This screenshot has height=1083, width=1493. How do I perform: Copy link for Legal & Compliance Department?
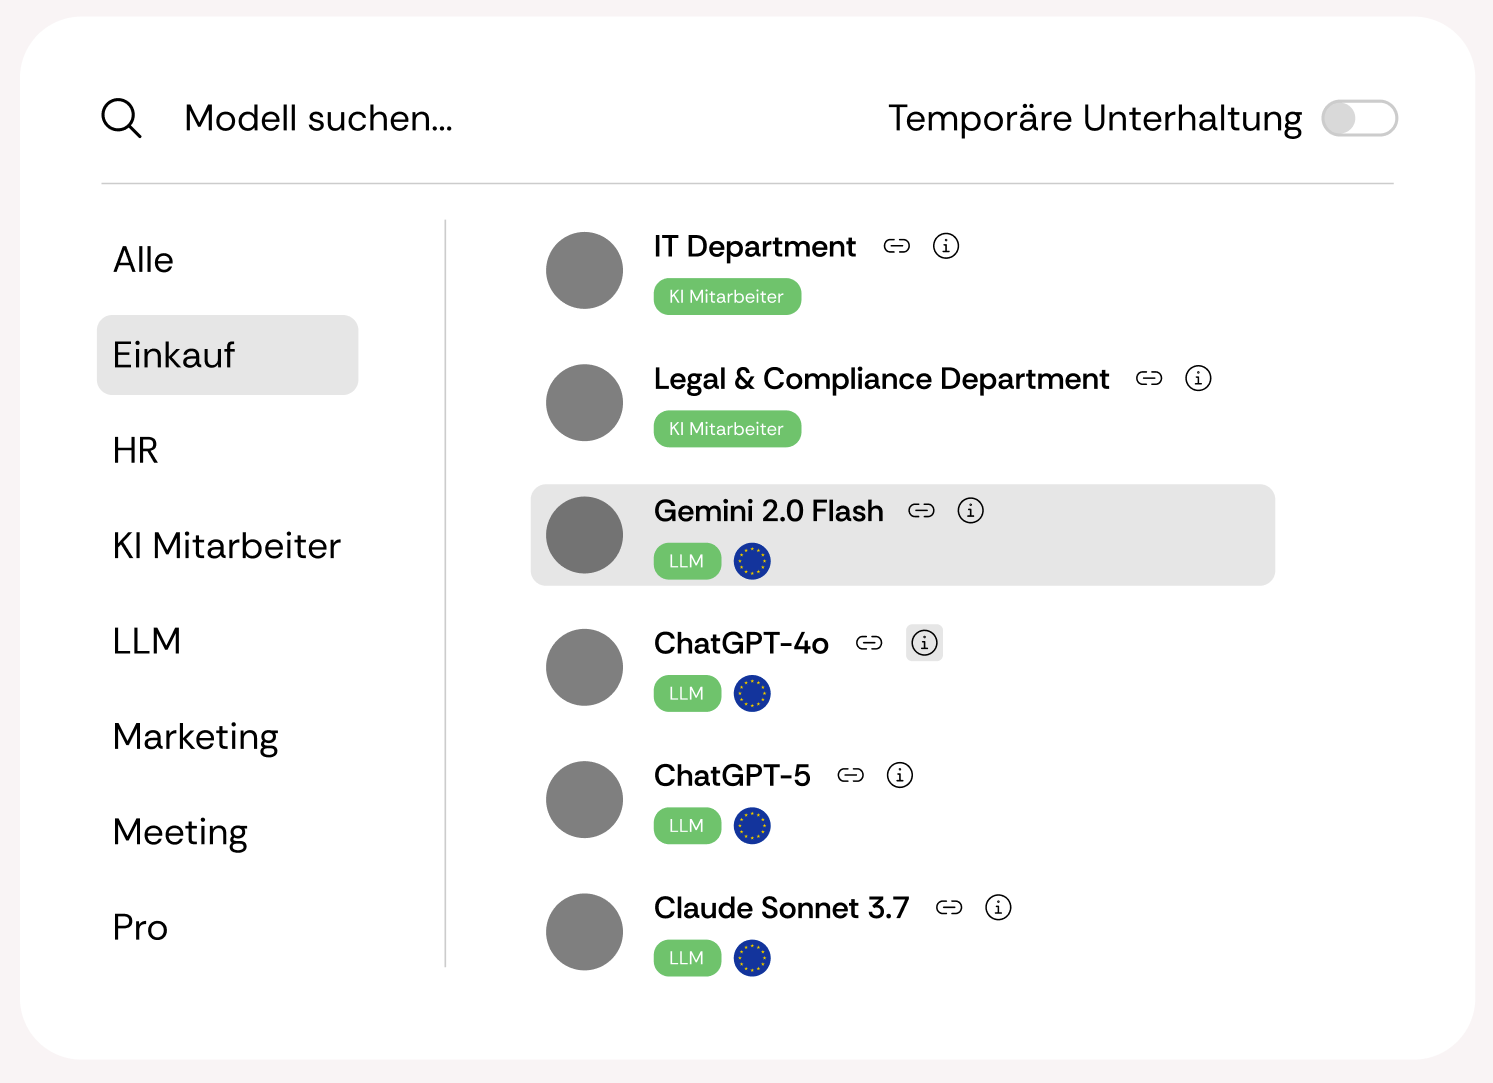(x=1149, y=378)
